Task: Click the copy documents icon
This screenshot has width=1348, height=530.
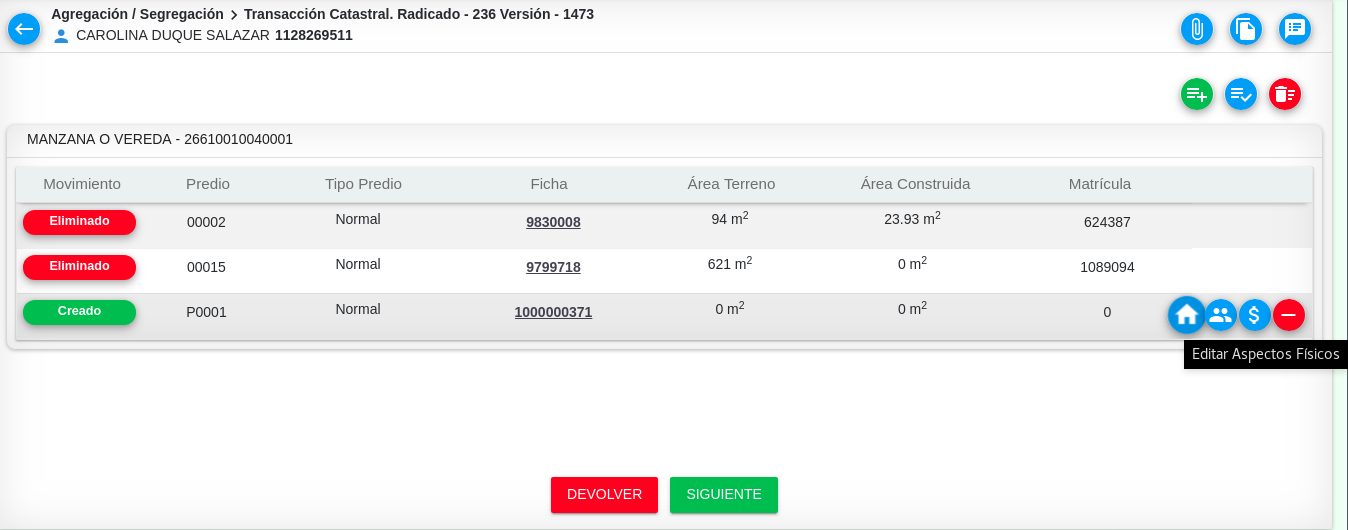Action: pyautogui.click(x=1245, y=29)
